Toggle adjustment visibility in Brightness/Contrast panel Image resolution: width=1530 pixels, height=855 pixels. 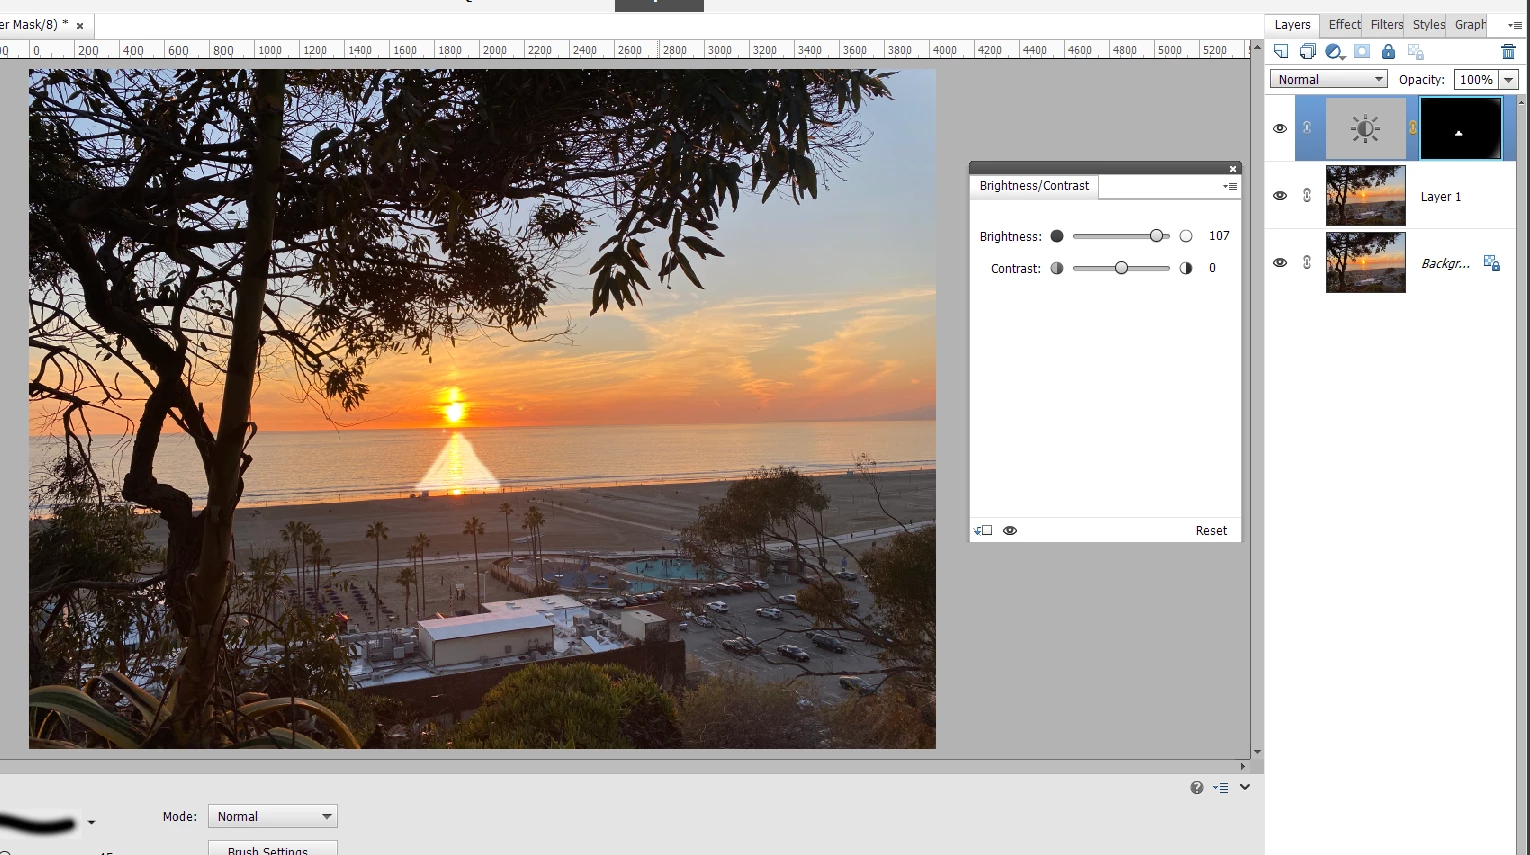1010,531
